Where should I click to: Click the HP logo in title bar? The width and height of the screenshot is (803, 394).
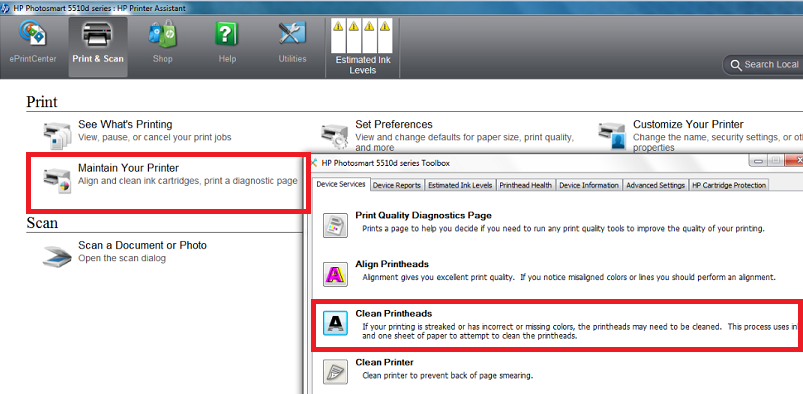(x=5, y=8)
